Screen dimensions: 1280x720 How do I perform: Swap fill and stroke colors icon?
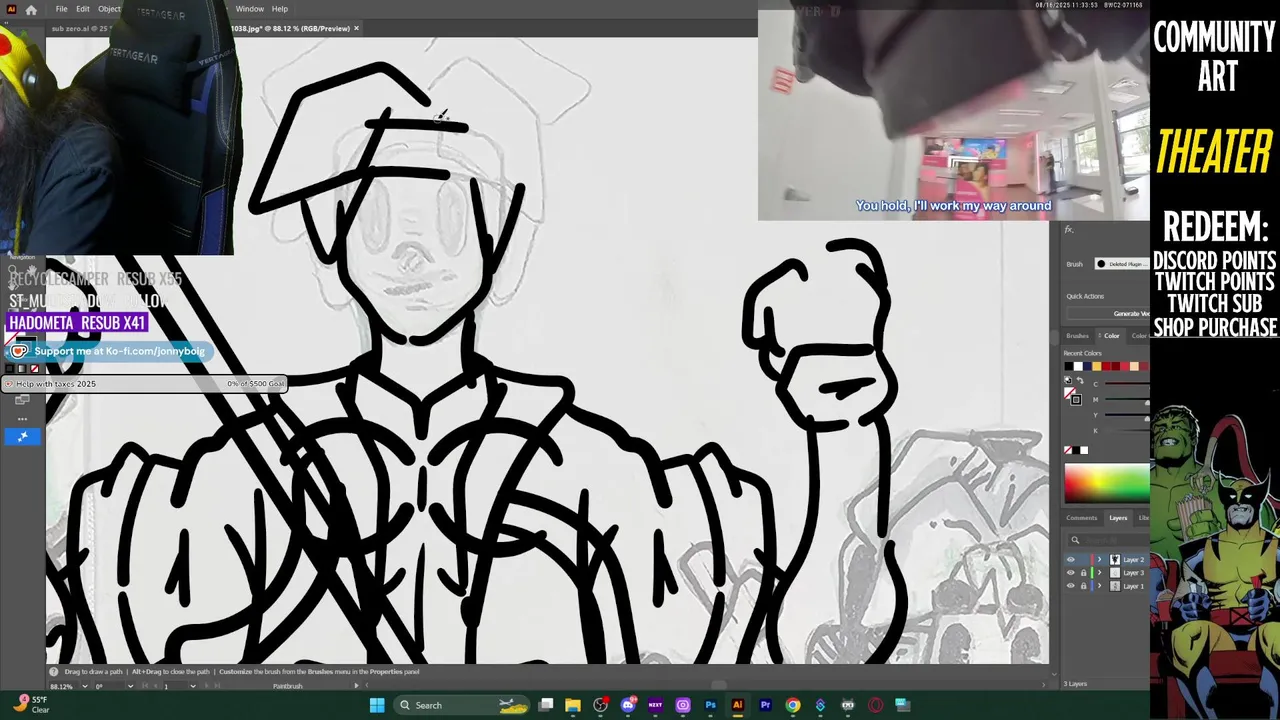(1080, 380)
